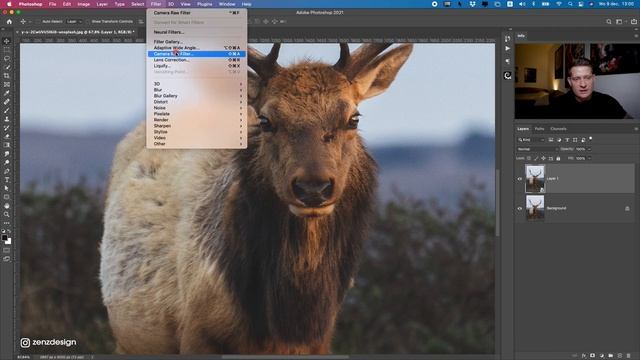Screen dimensions: 640x360
Task: Select the Move tool in toolbar
Action: (x=7, y=41)
